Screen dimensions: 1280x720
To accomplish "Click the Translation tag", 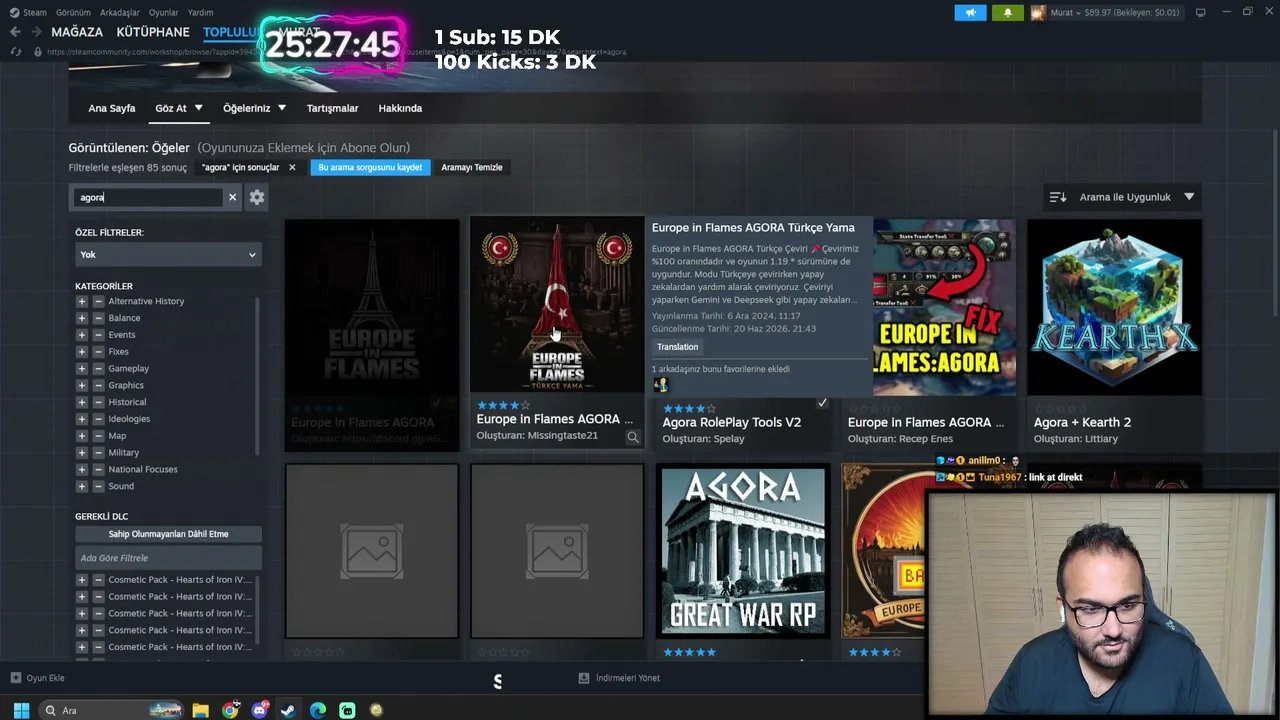I will [678, 347].
